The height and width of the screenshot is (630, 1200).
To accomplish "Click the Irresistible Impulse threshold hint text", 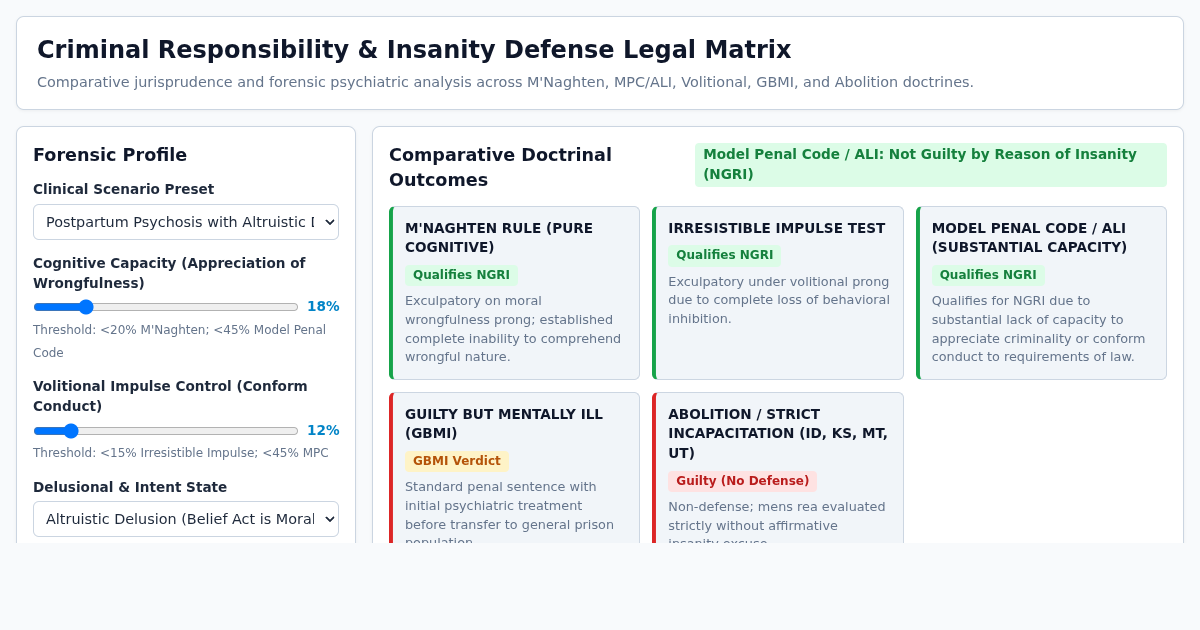I will coord(181,453).
